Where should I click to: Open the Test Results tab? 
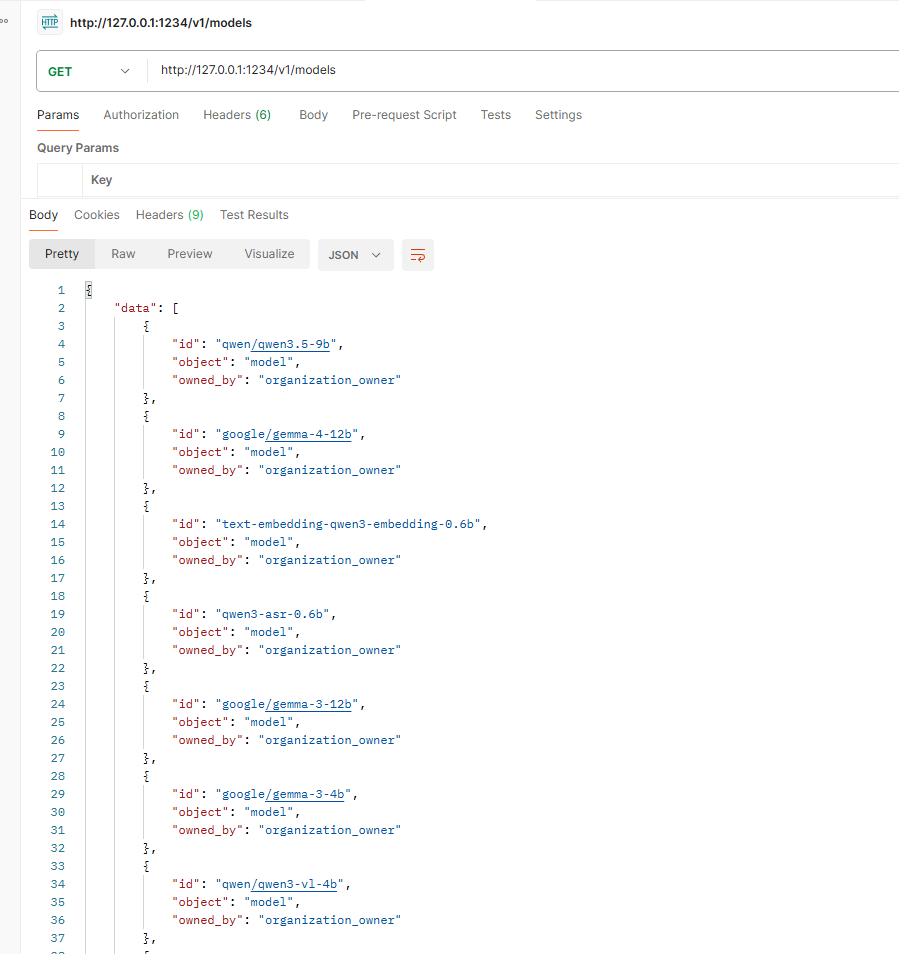(x=254, y=215)
